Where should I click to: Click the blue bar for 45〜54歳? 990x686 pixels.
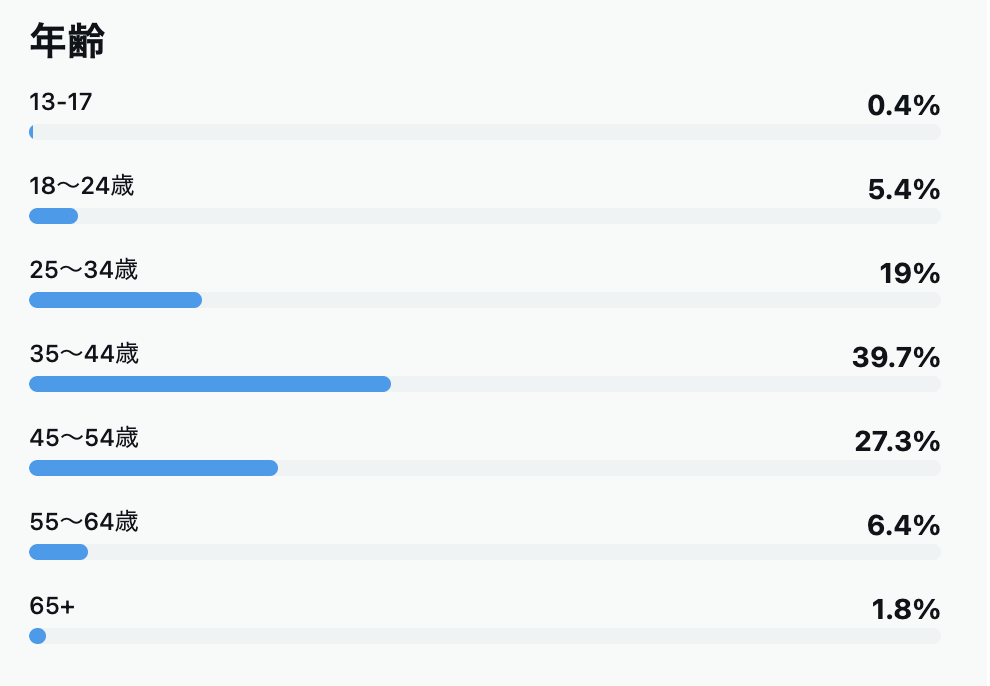[x=153, y=468]
